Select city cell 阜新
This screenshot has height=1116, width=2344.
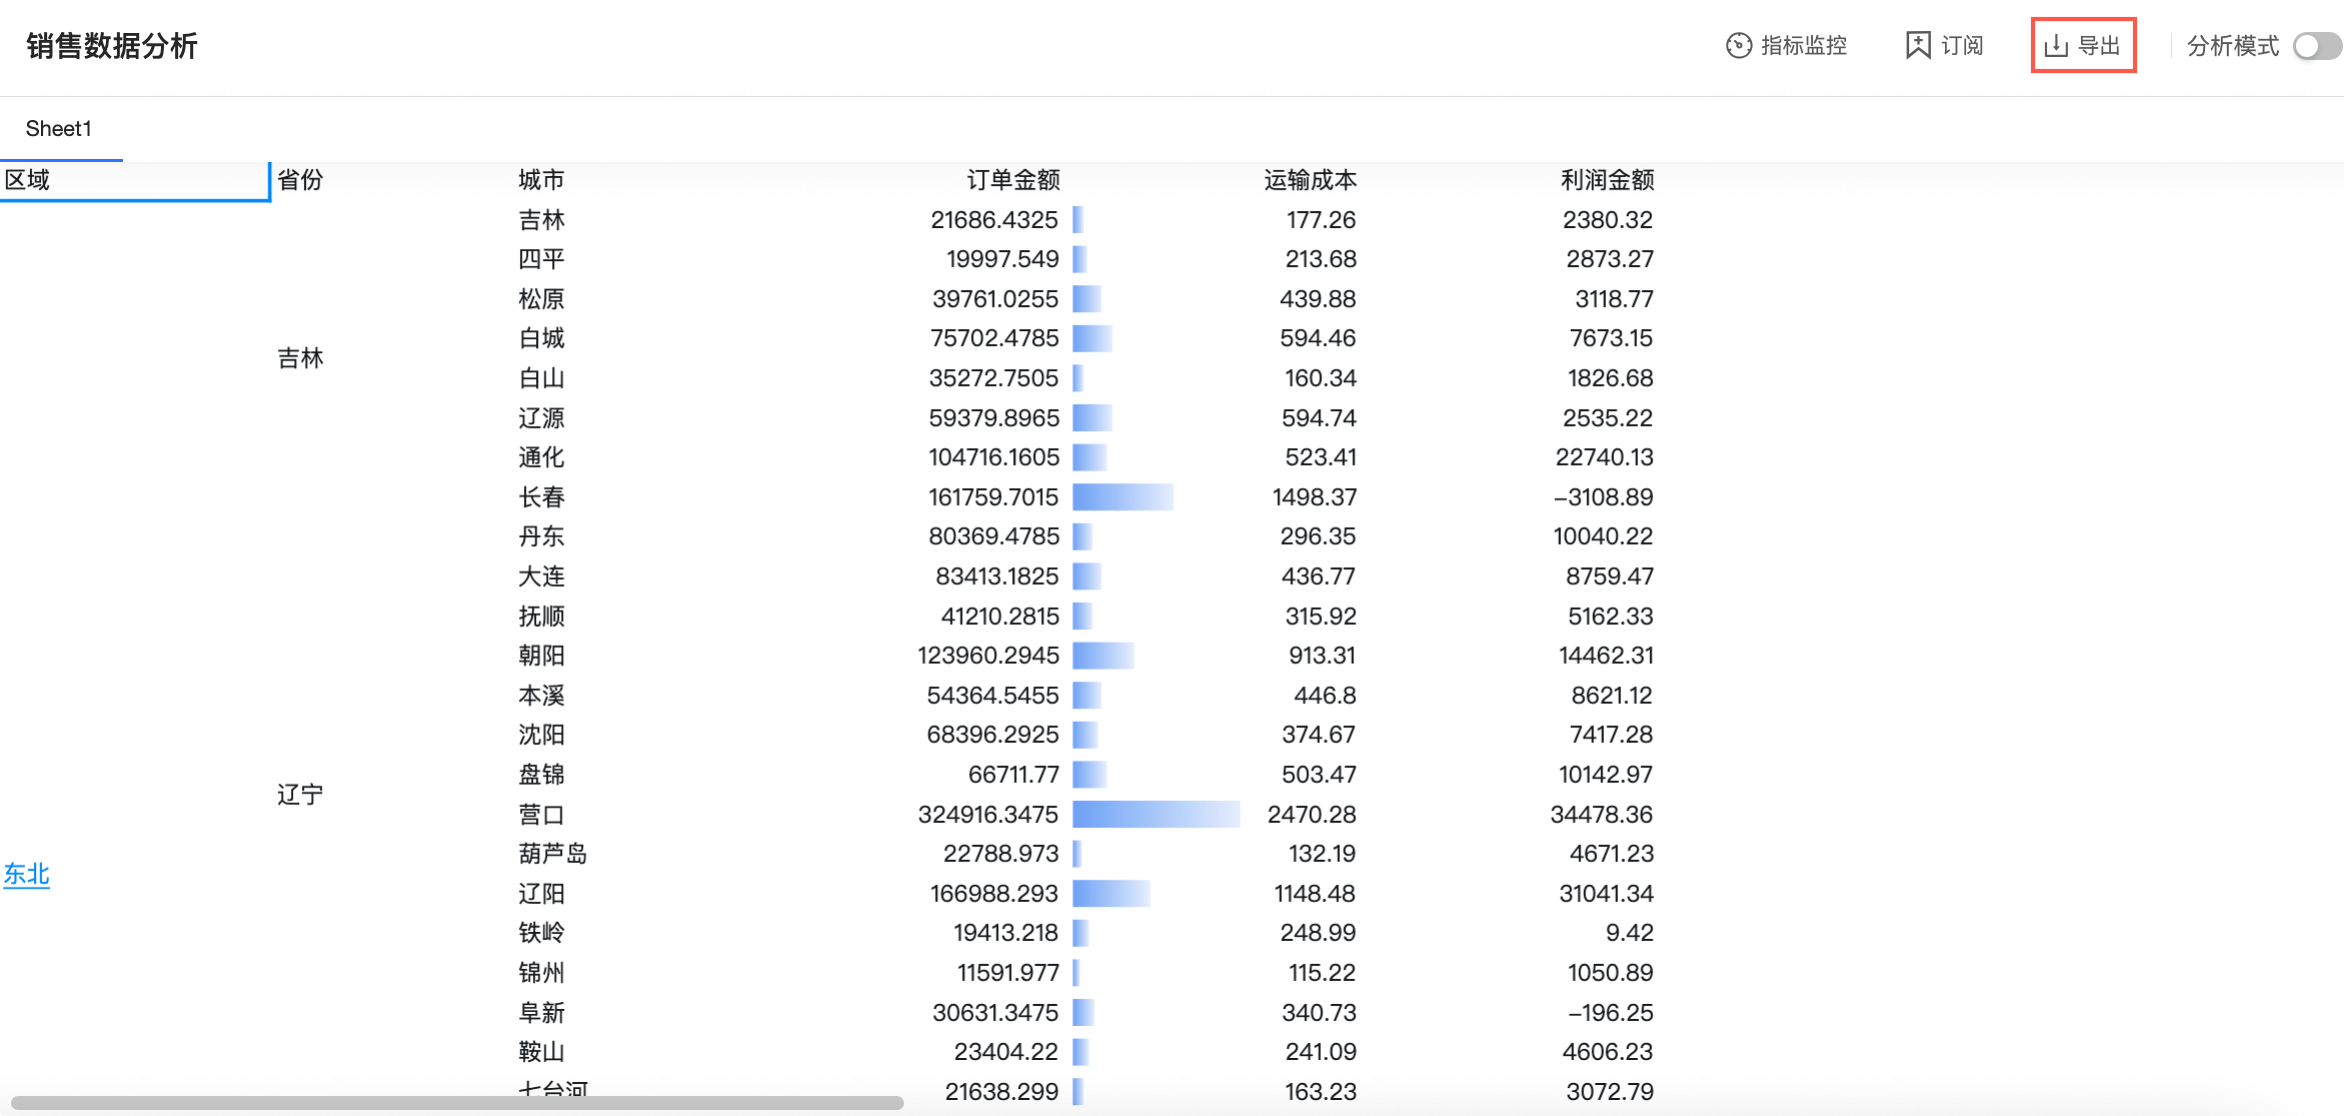pos(542,1012)
